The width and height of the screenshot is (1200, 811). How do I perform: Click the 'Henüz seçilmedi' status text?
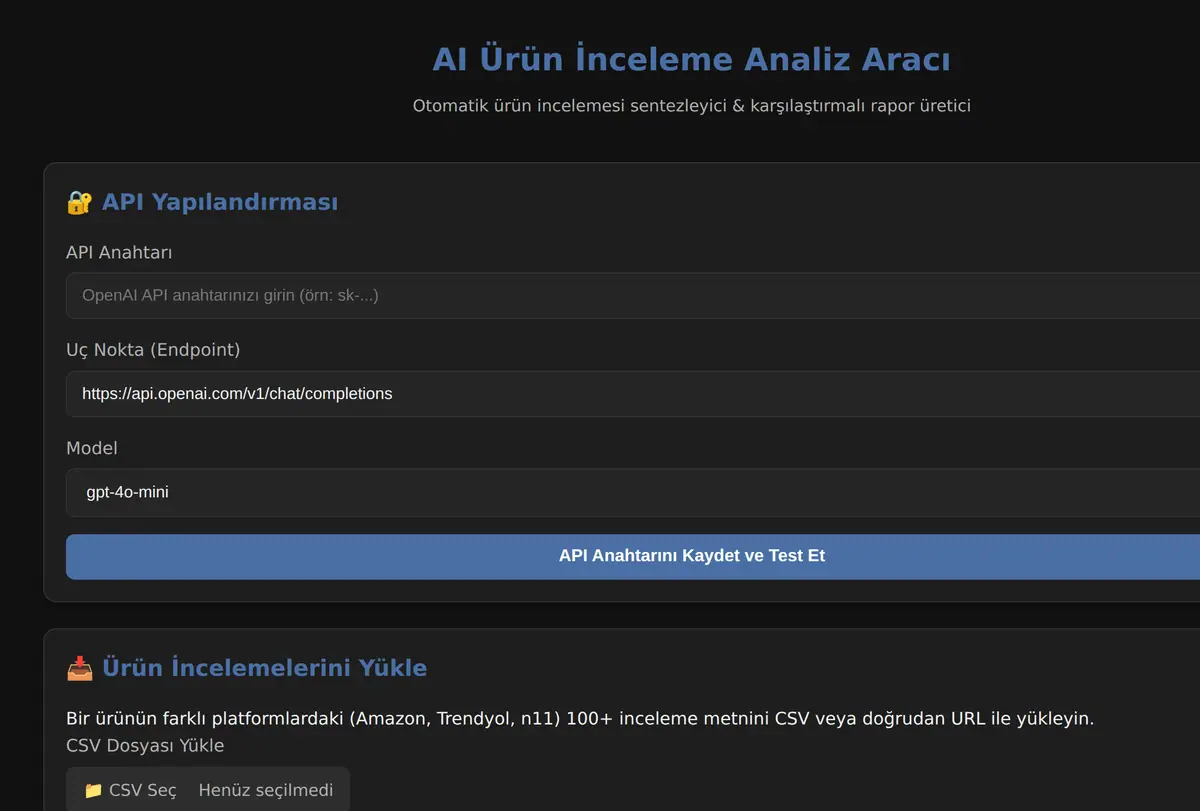coord(266,790)
